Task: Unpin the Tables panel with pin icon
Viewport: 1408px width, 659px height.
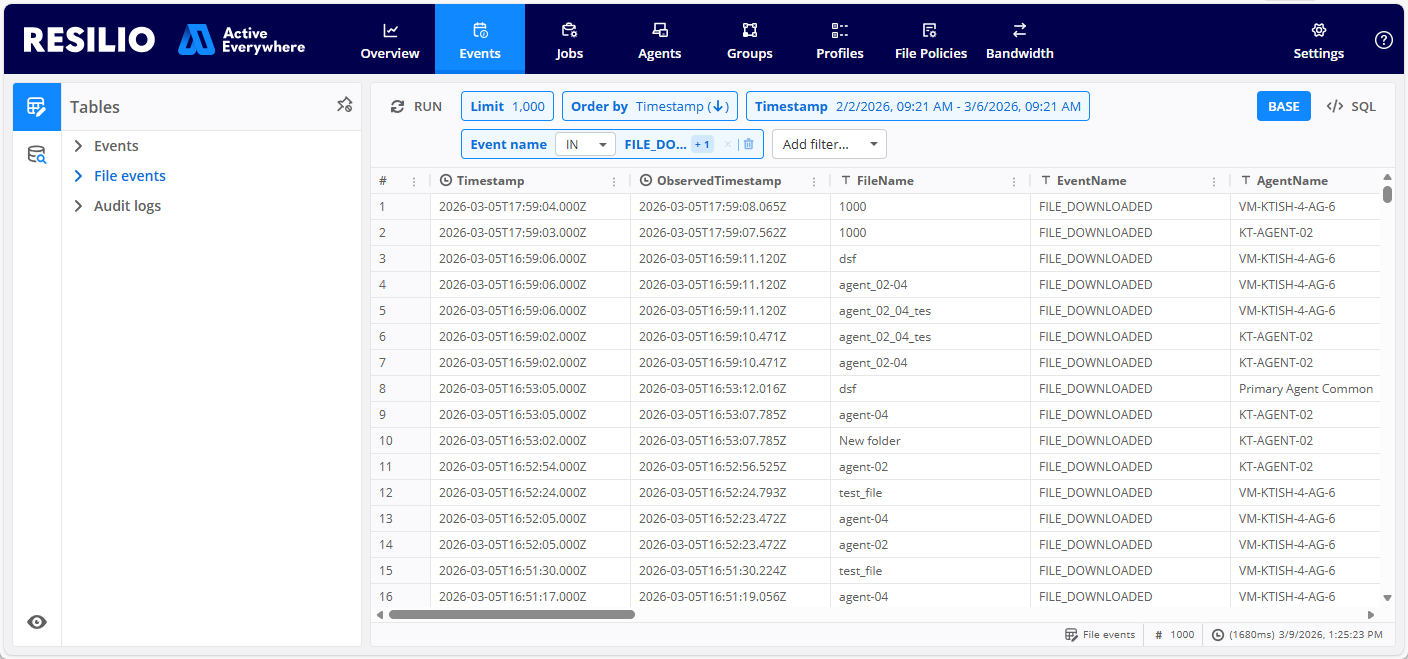Action: pos(344,105)
